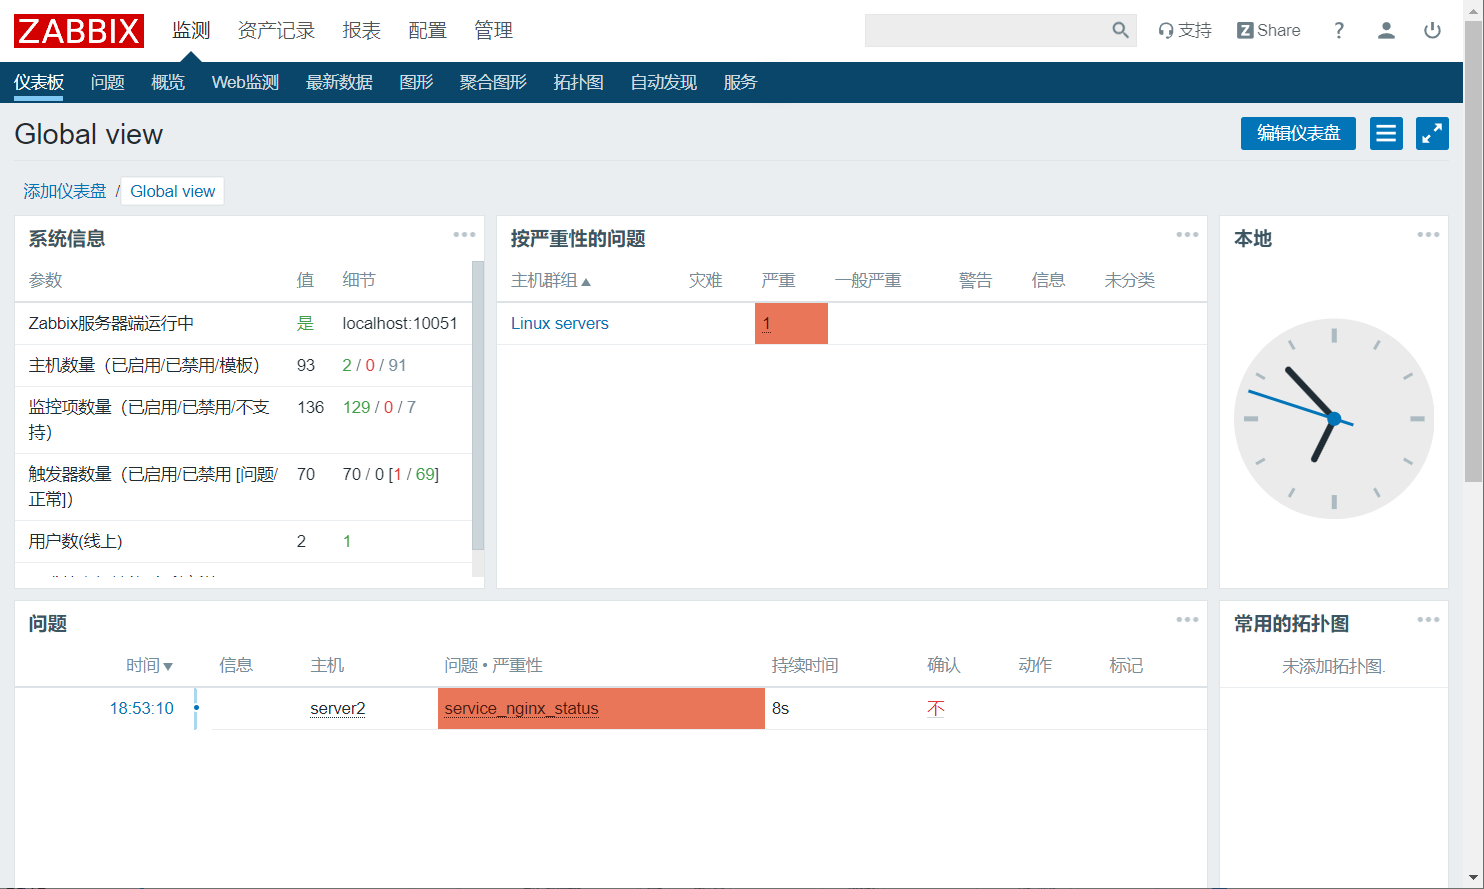Click the logout power icon

(1432, 31)
